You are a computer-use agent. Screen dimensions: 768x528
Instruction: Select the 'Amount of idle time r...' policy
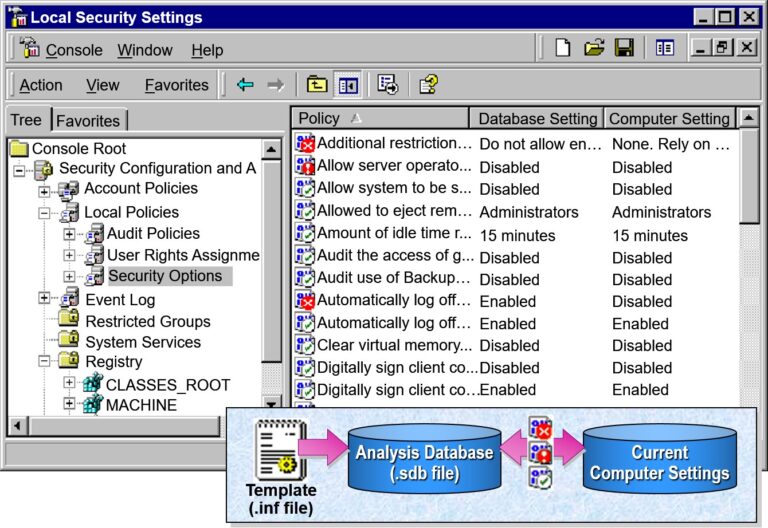point(394,233)
